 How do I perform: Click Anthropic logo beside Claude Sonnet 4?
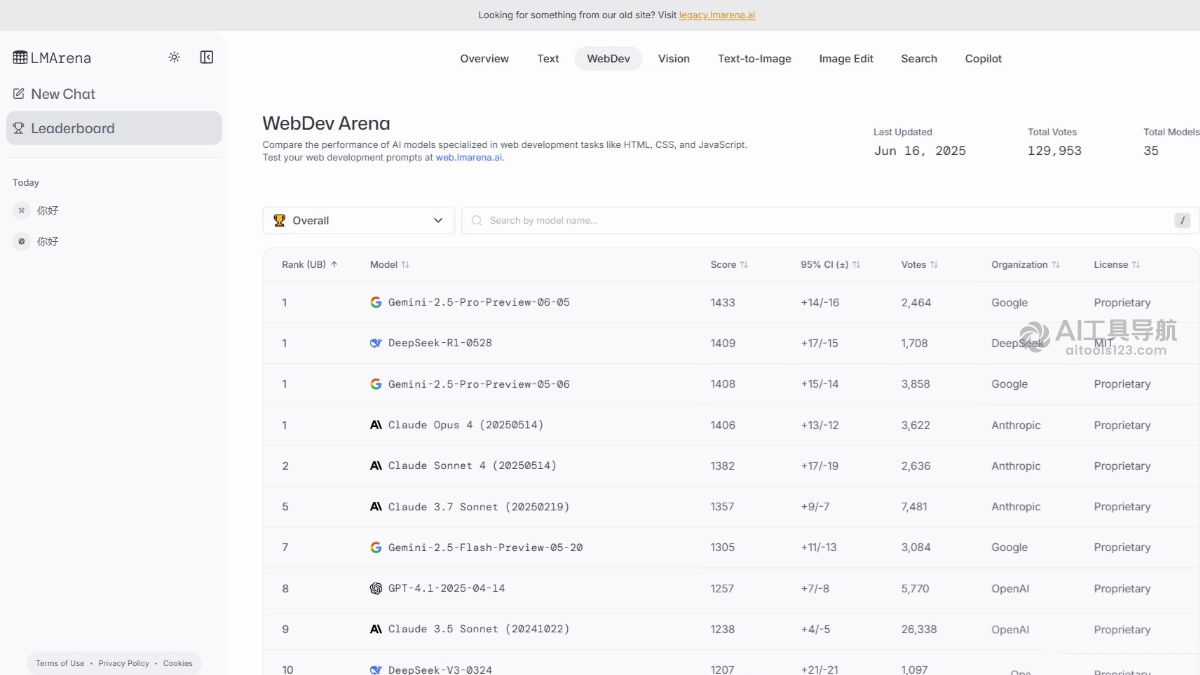pyautogui.click(x=376, y=466)
